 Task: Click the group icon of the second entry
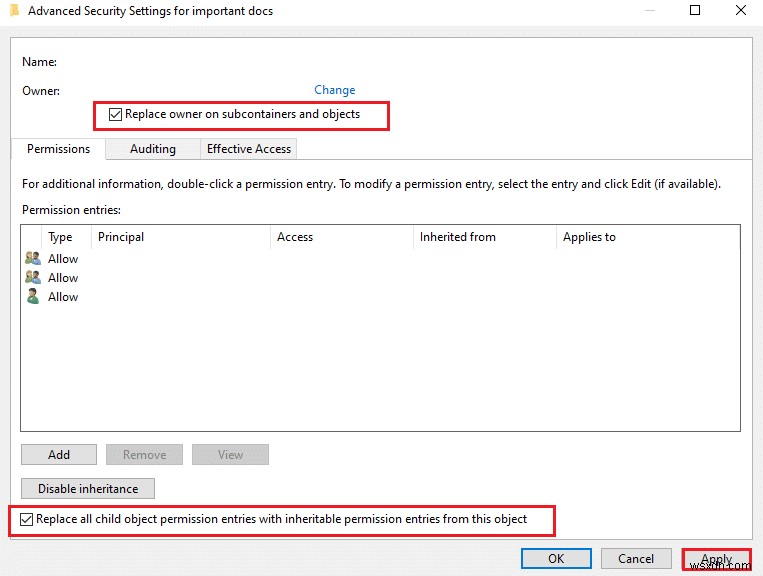33,277
